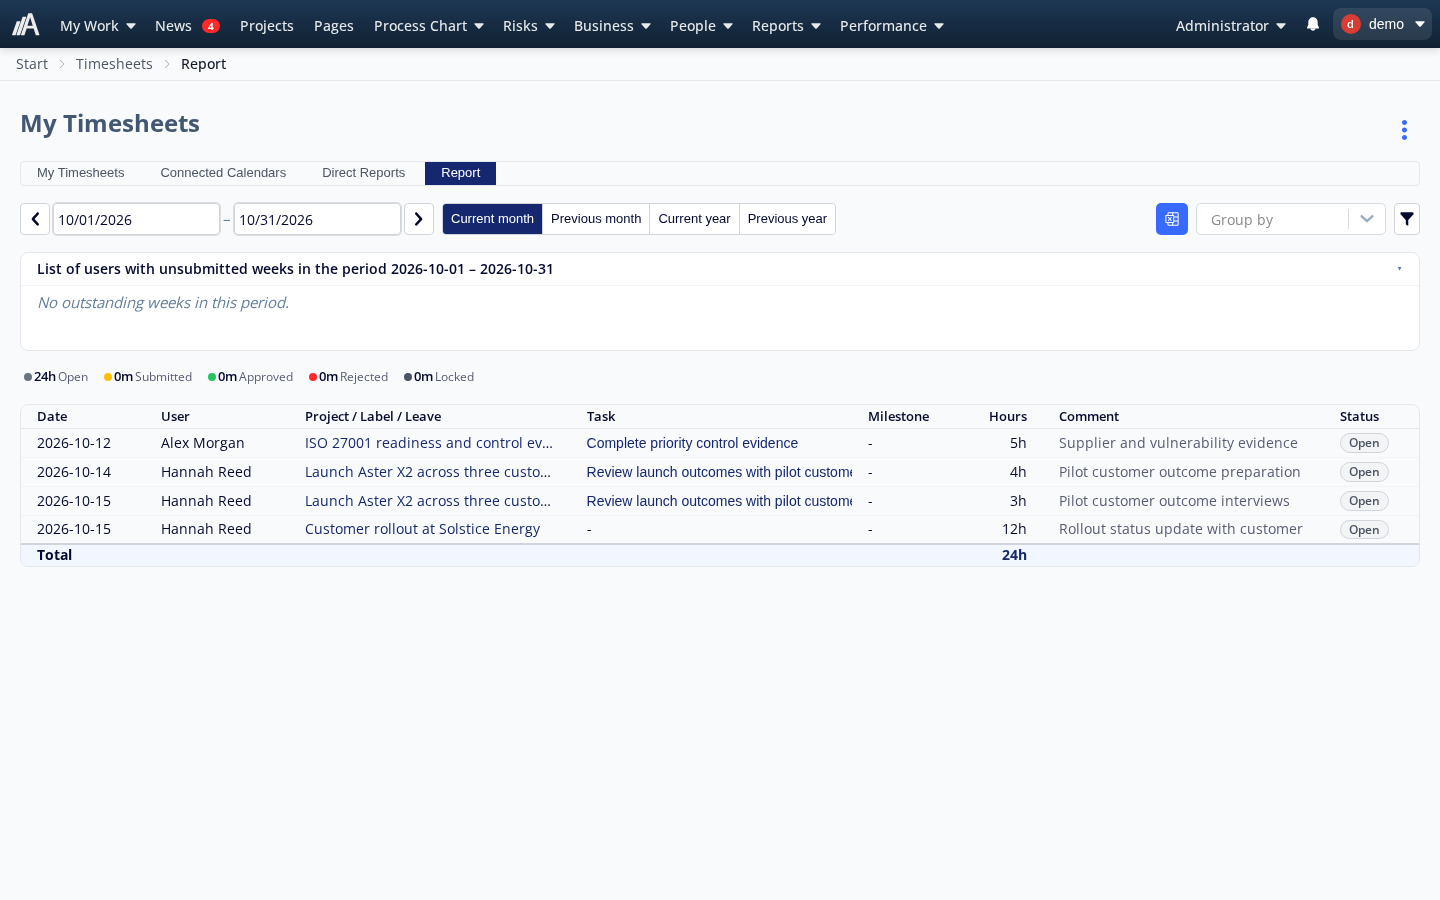Screen dimensions: 1440x900
Task: Switch to Direct Reports tab
Action: 364,173
